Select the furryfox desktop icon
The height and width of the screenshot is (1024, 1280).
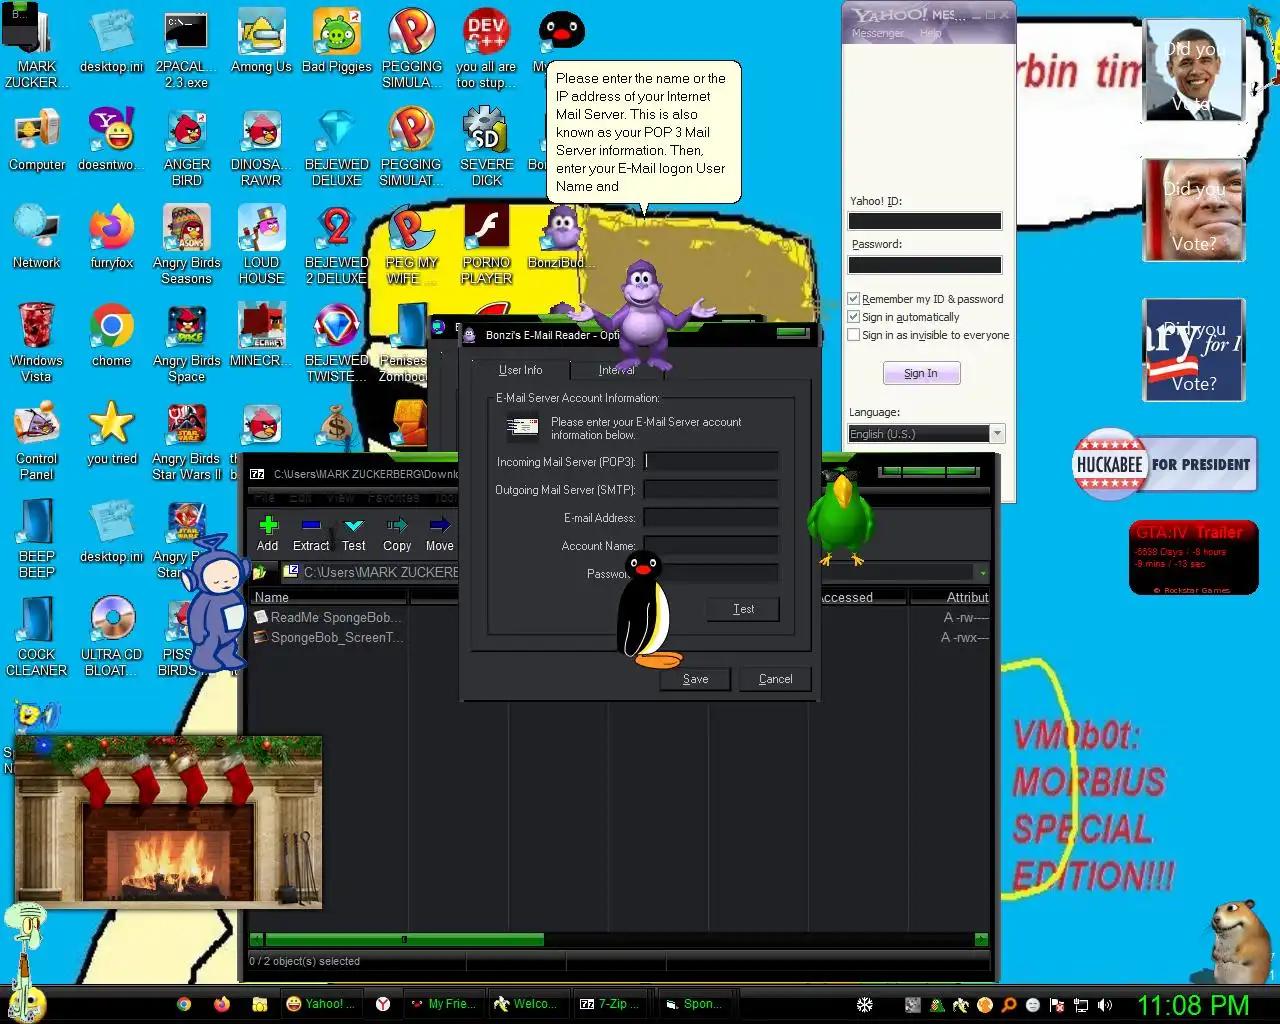pyautogui.click(x=112, y=239)
